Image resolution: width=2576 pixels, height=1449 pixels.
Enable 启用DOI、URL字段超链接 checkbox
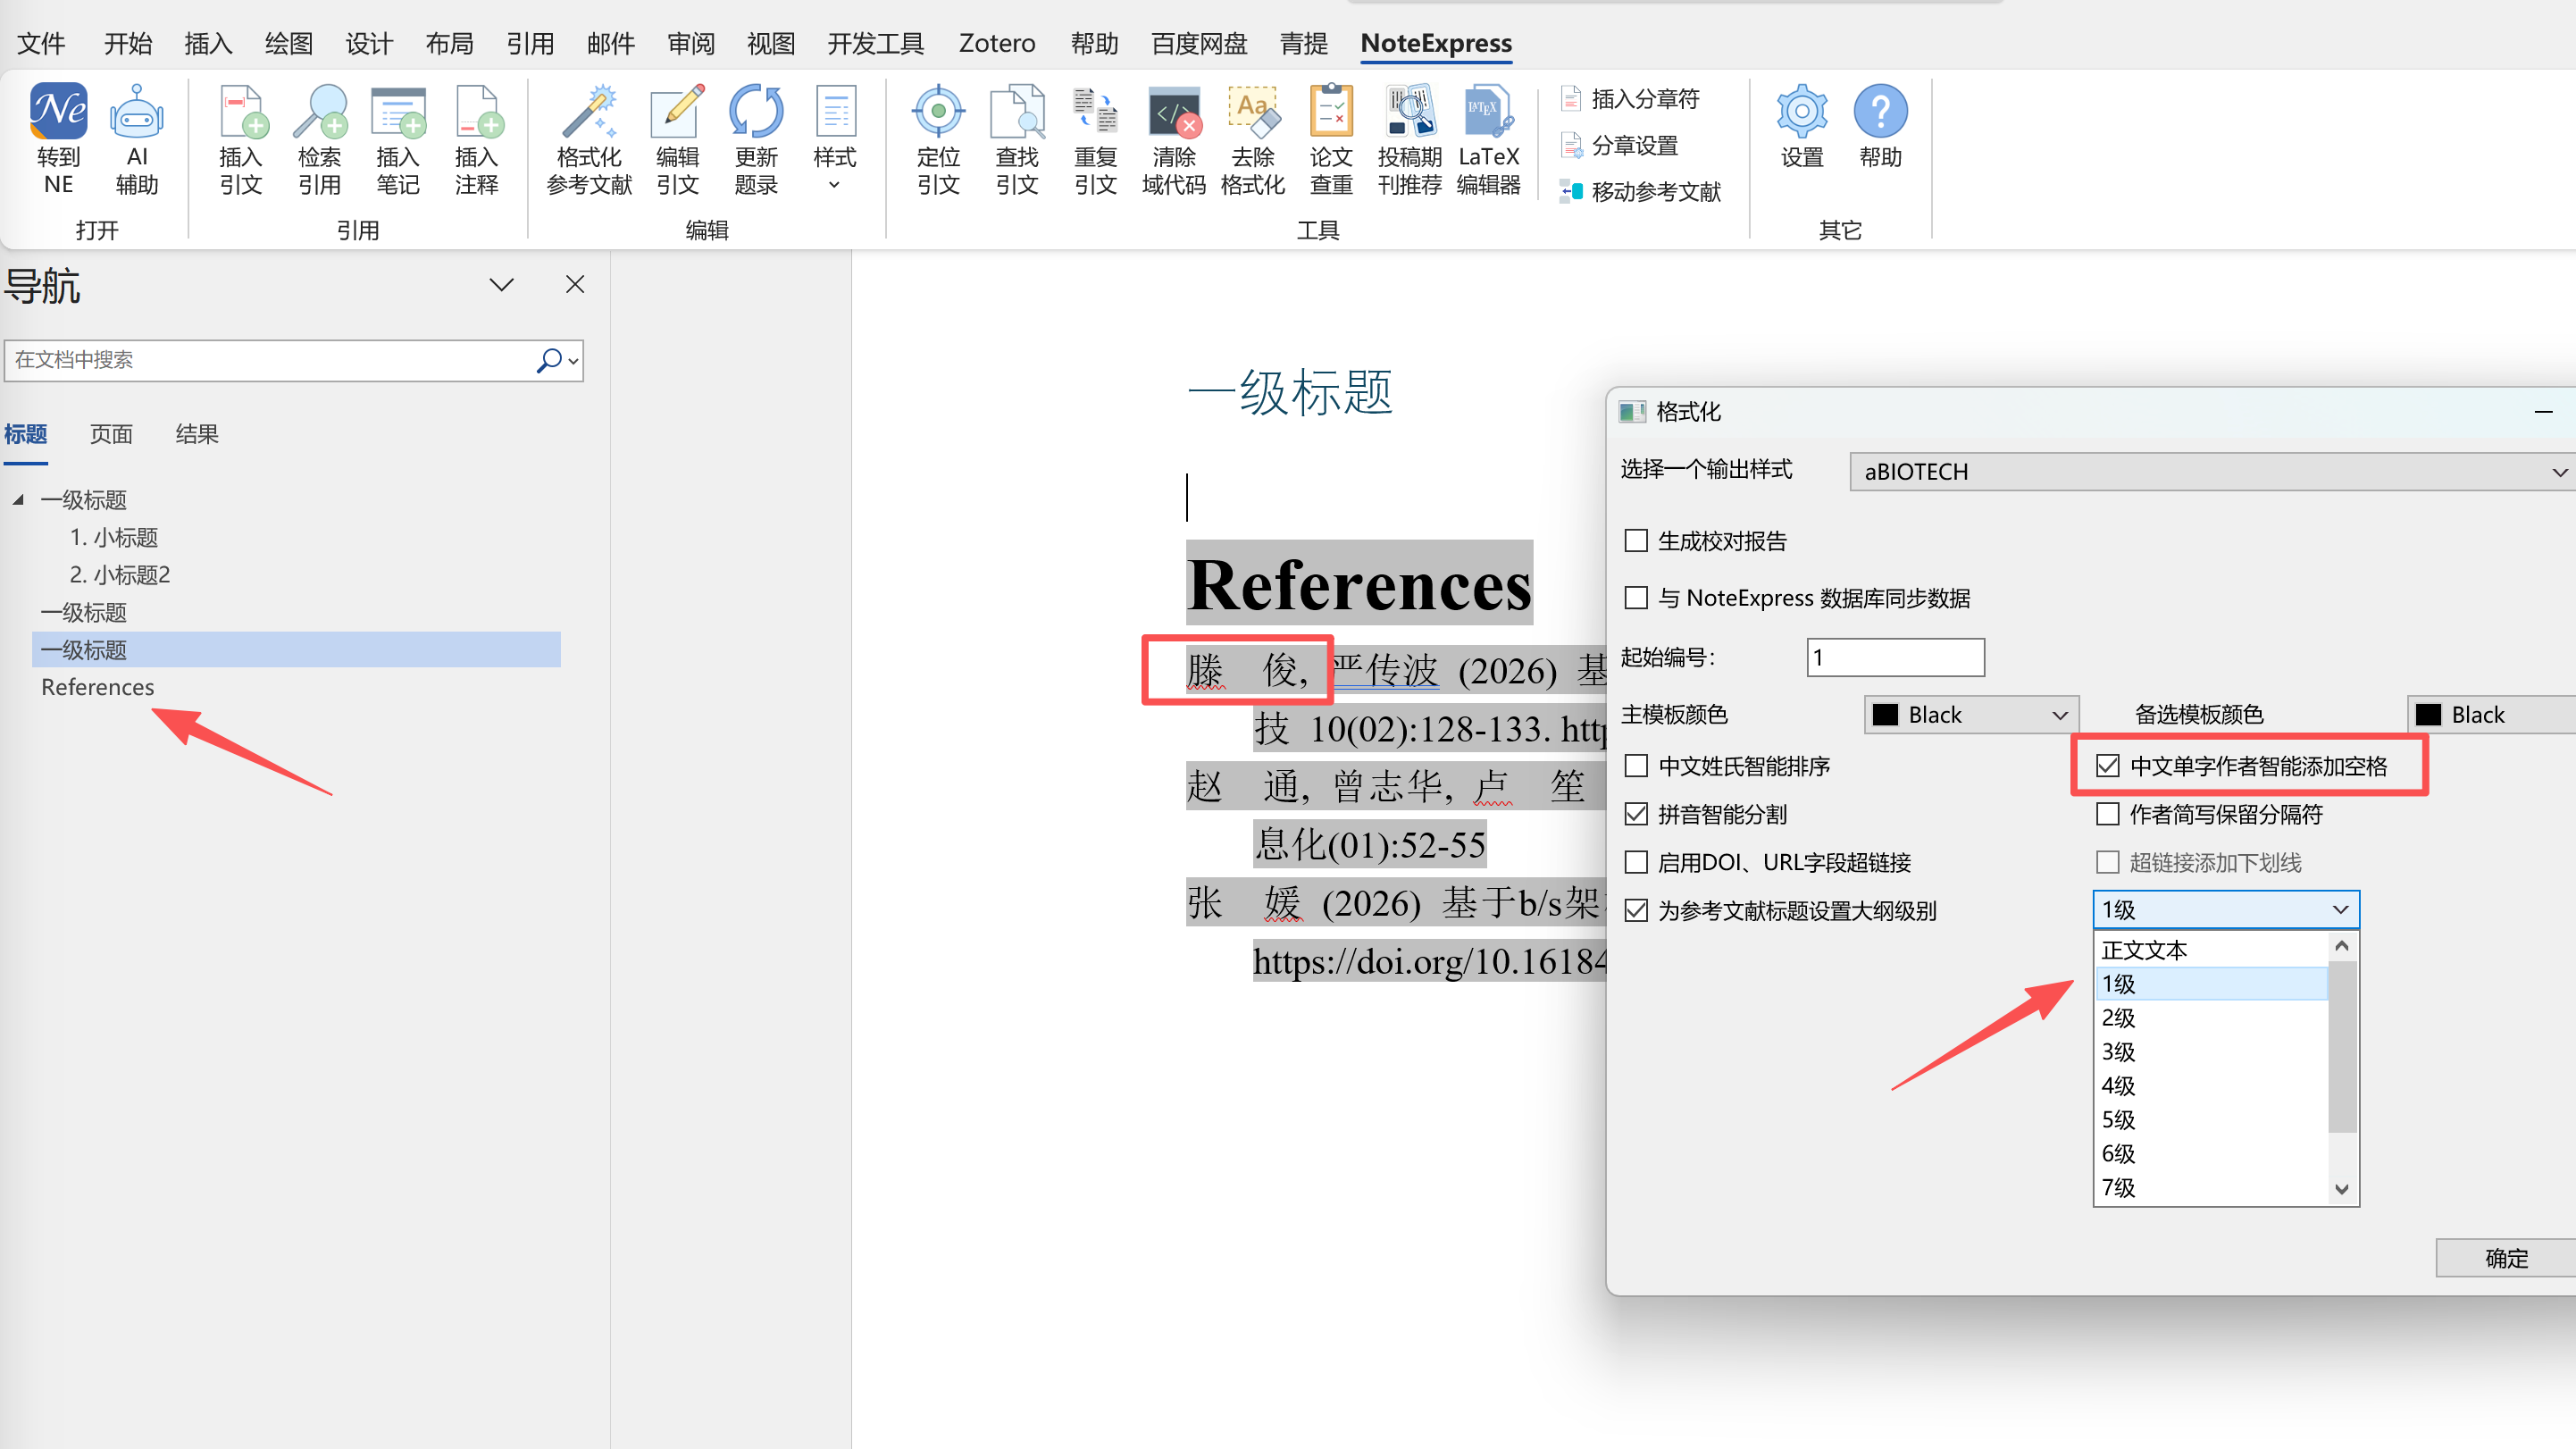click(1636, 862)
